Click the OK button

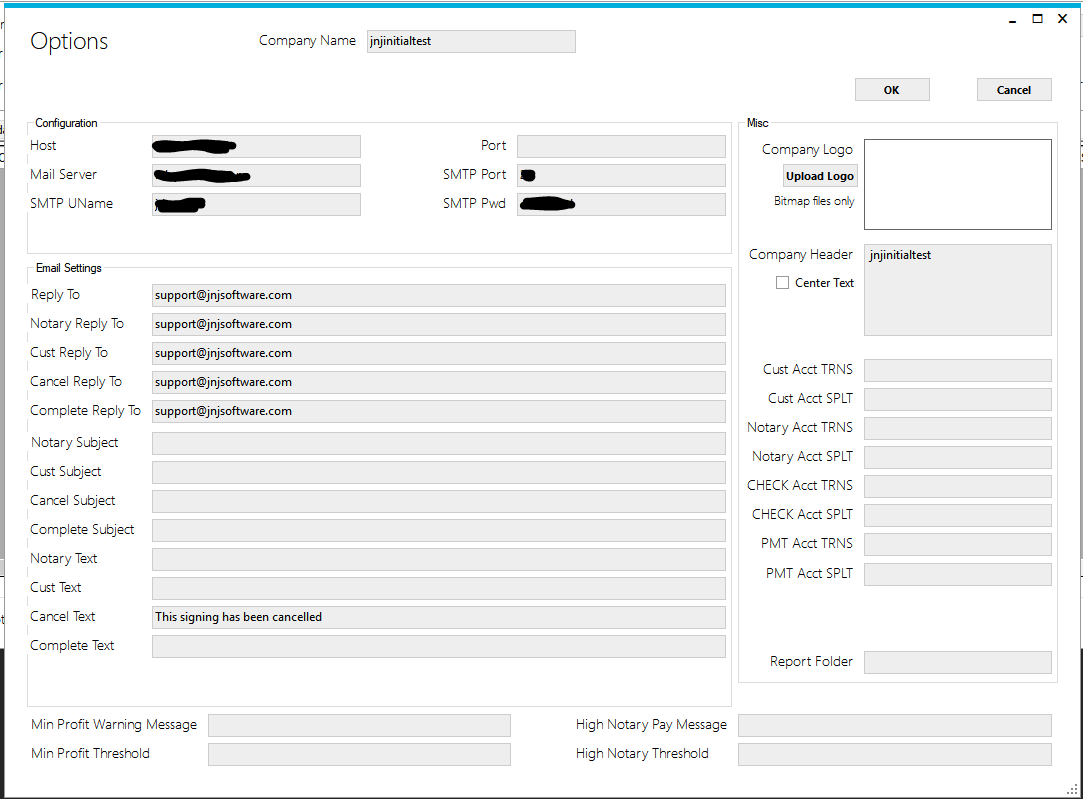[891, 90]
